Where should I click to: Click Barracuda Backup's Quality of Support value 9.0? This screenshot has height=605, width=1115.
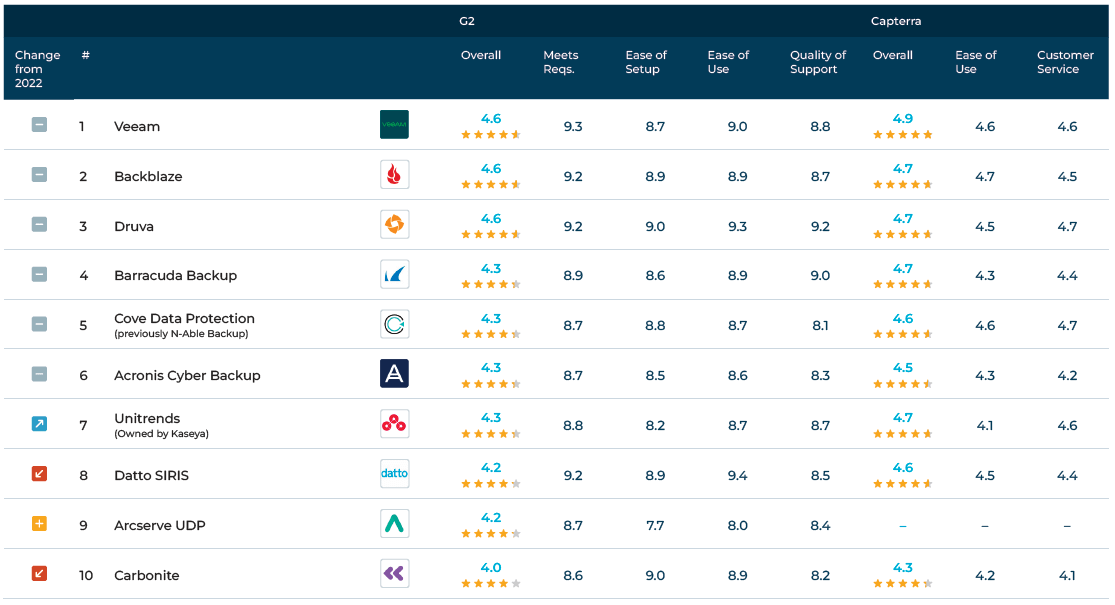click(x=820, y=276)
